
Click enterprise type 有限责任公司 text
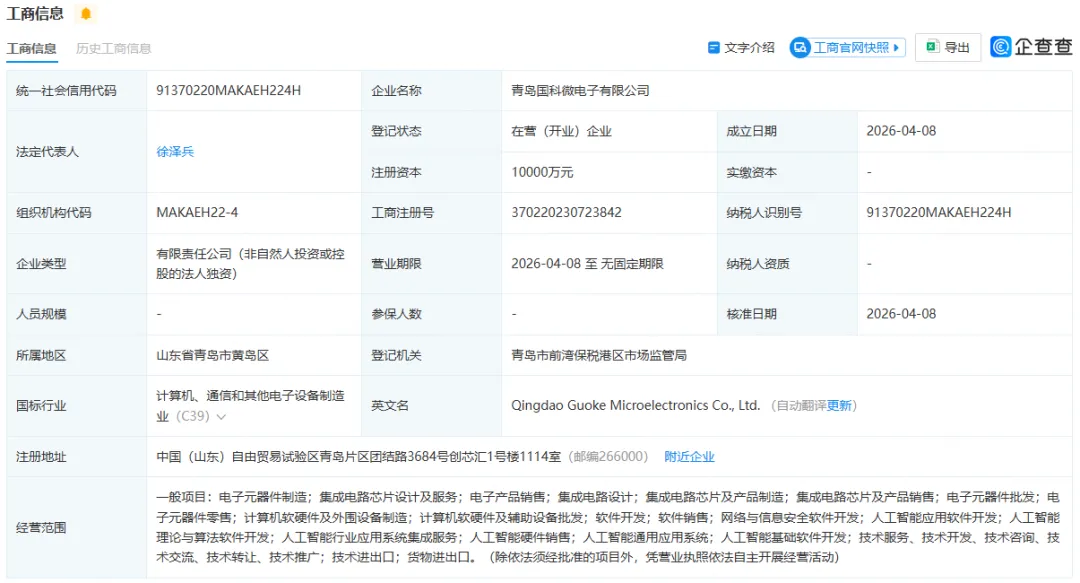coord(250,264)
